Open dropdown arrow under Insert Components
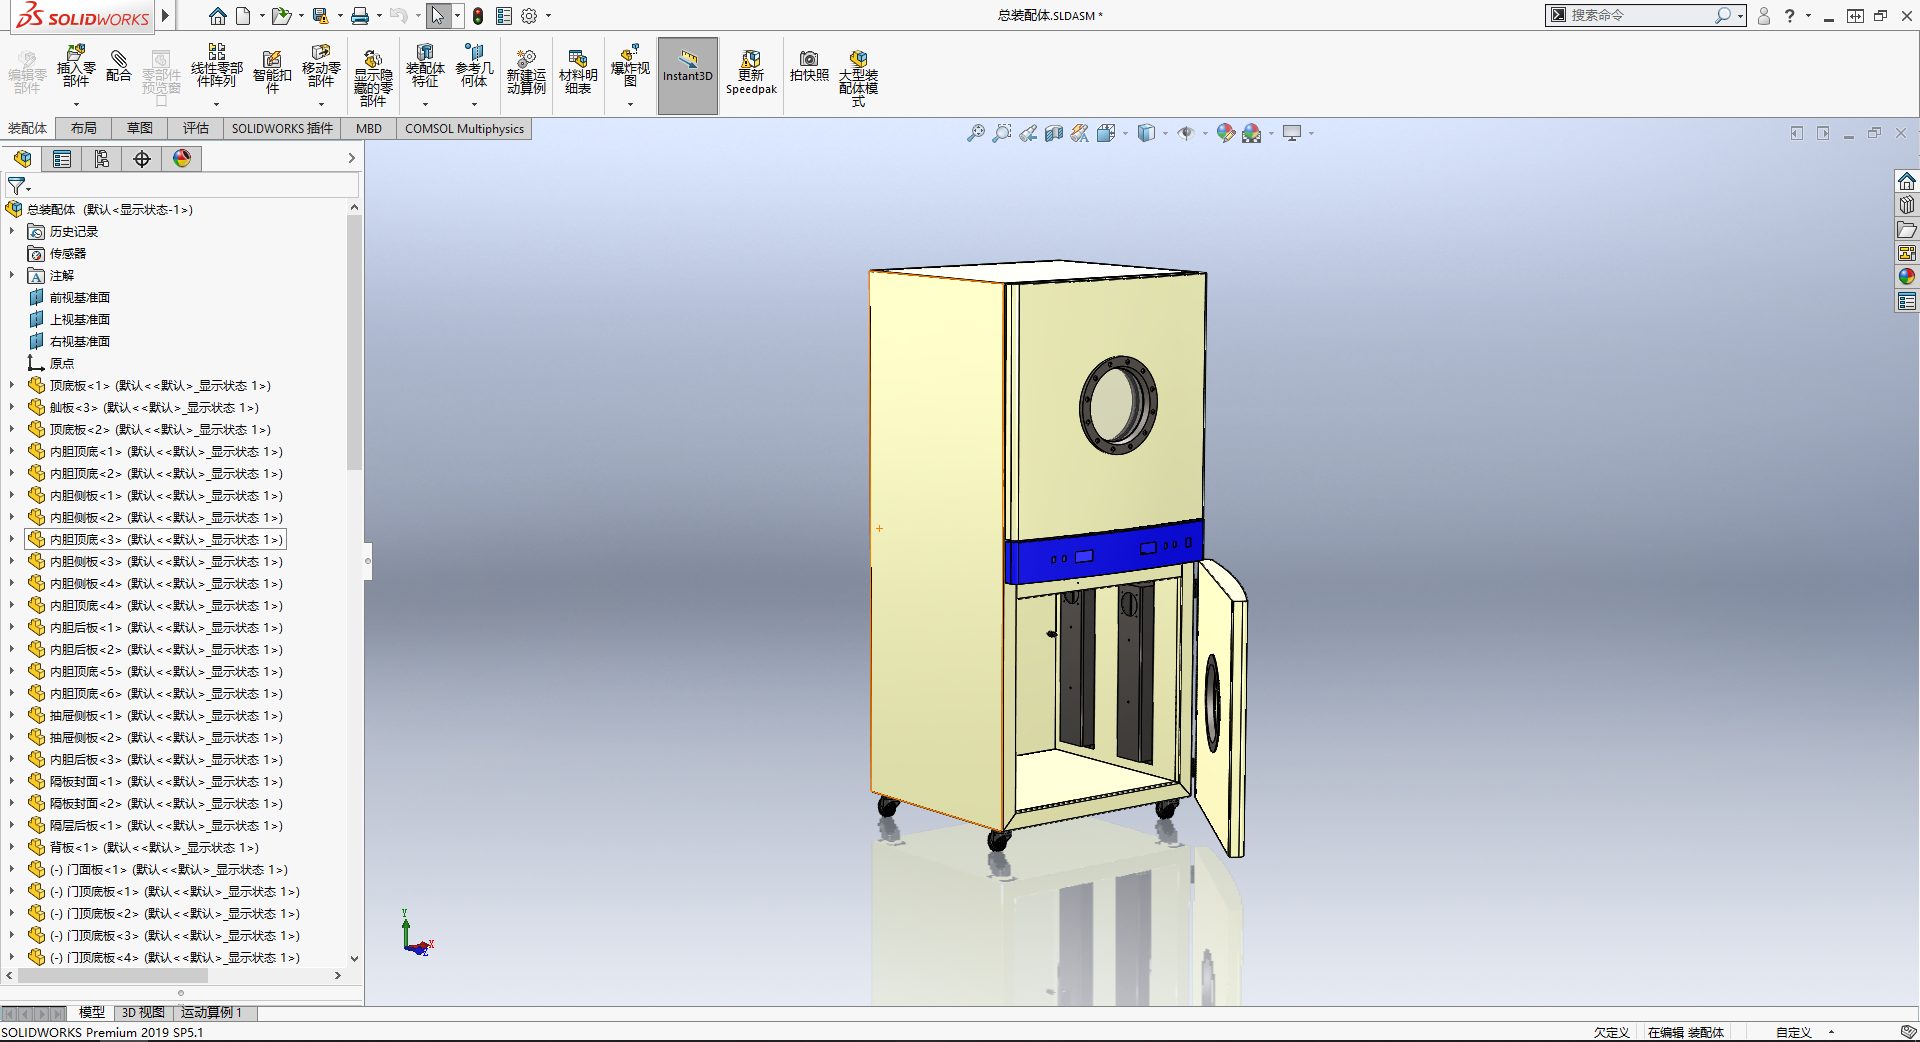Viewport: 1920px width, 1042px height. click(x=76, y=104)
